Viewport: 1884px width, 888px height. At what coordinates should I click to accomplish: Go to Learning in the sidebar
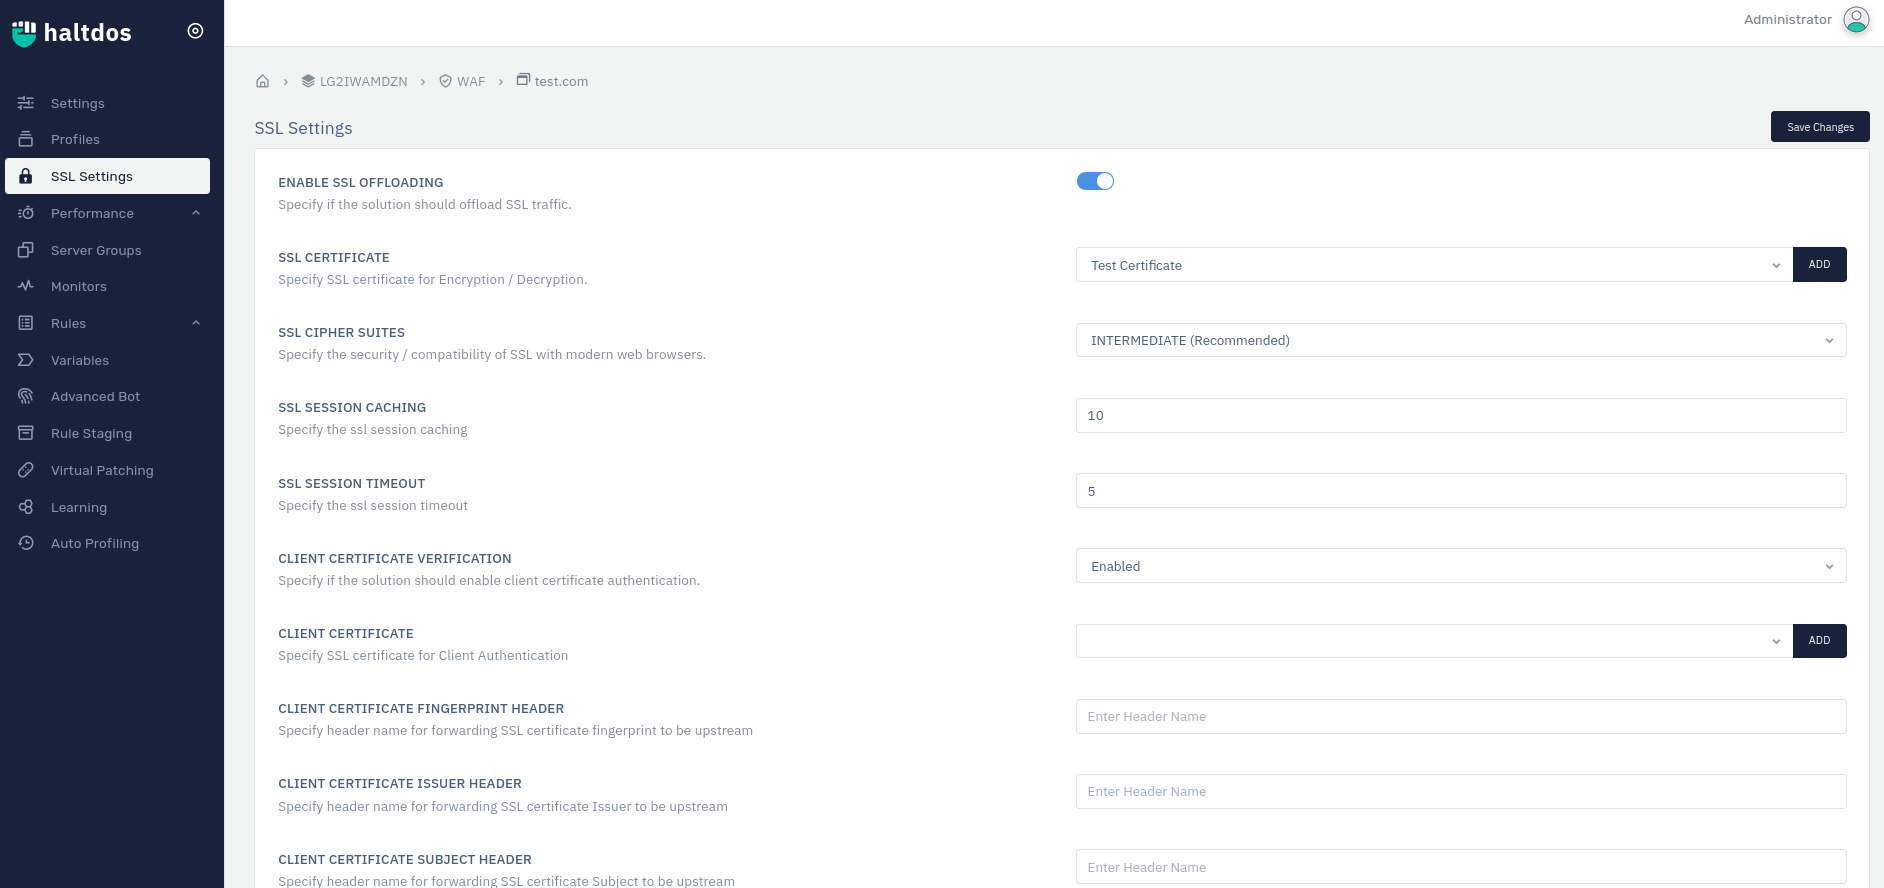click(x=79, y=507)
